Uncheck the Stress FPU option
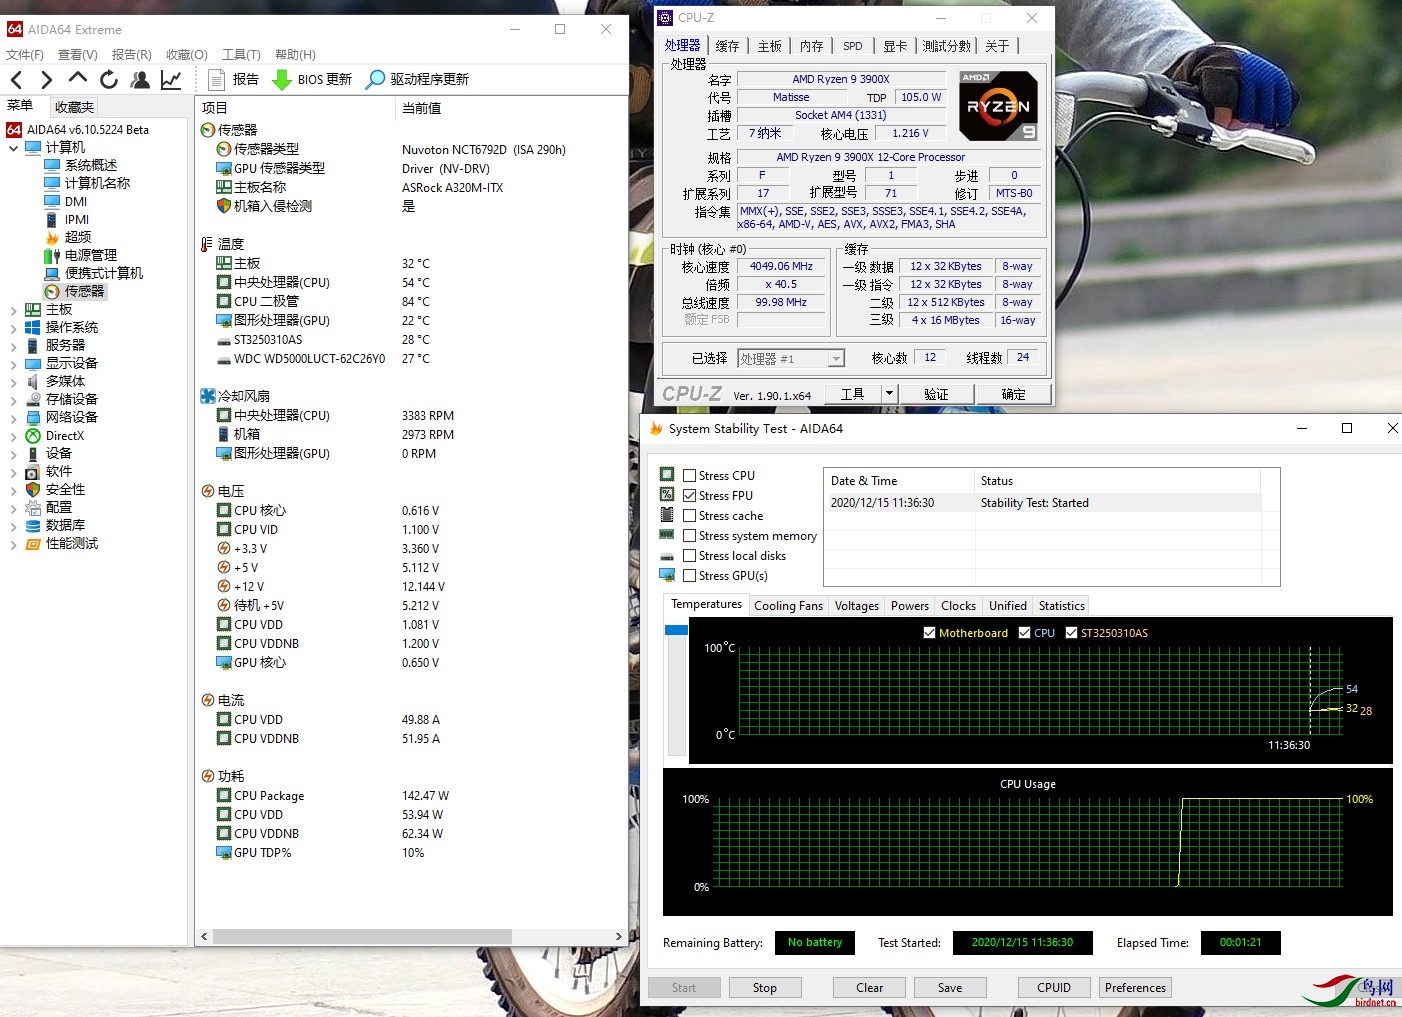This screenshot has height=1017, width=1402. (690, 495)
